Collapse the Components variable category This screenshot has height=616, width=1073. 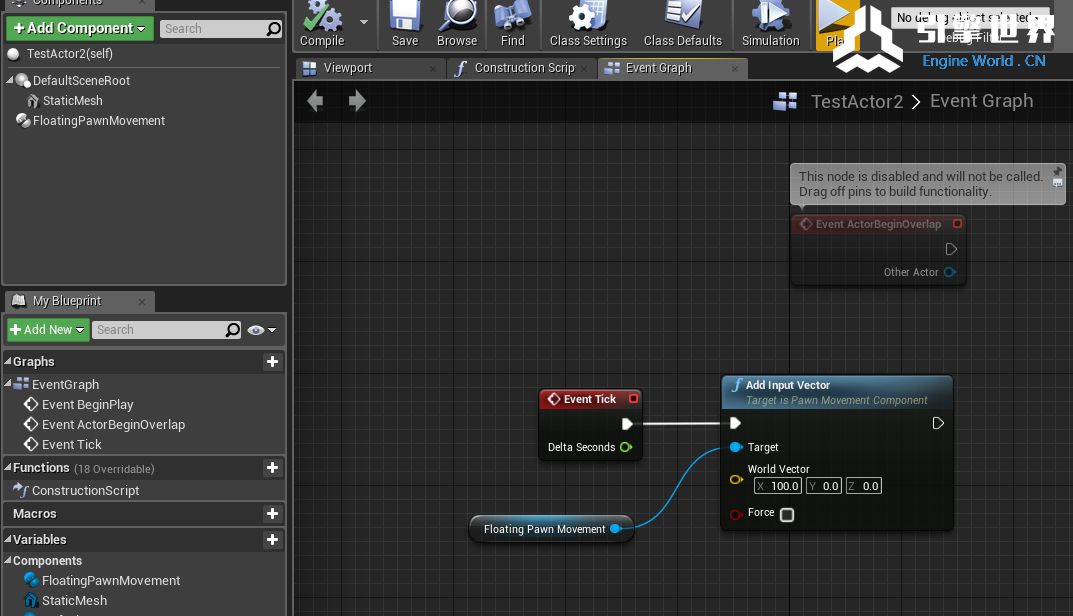8,560
